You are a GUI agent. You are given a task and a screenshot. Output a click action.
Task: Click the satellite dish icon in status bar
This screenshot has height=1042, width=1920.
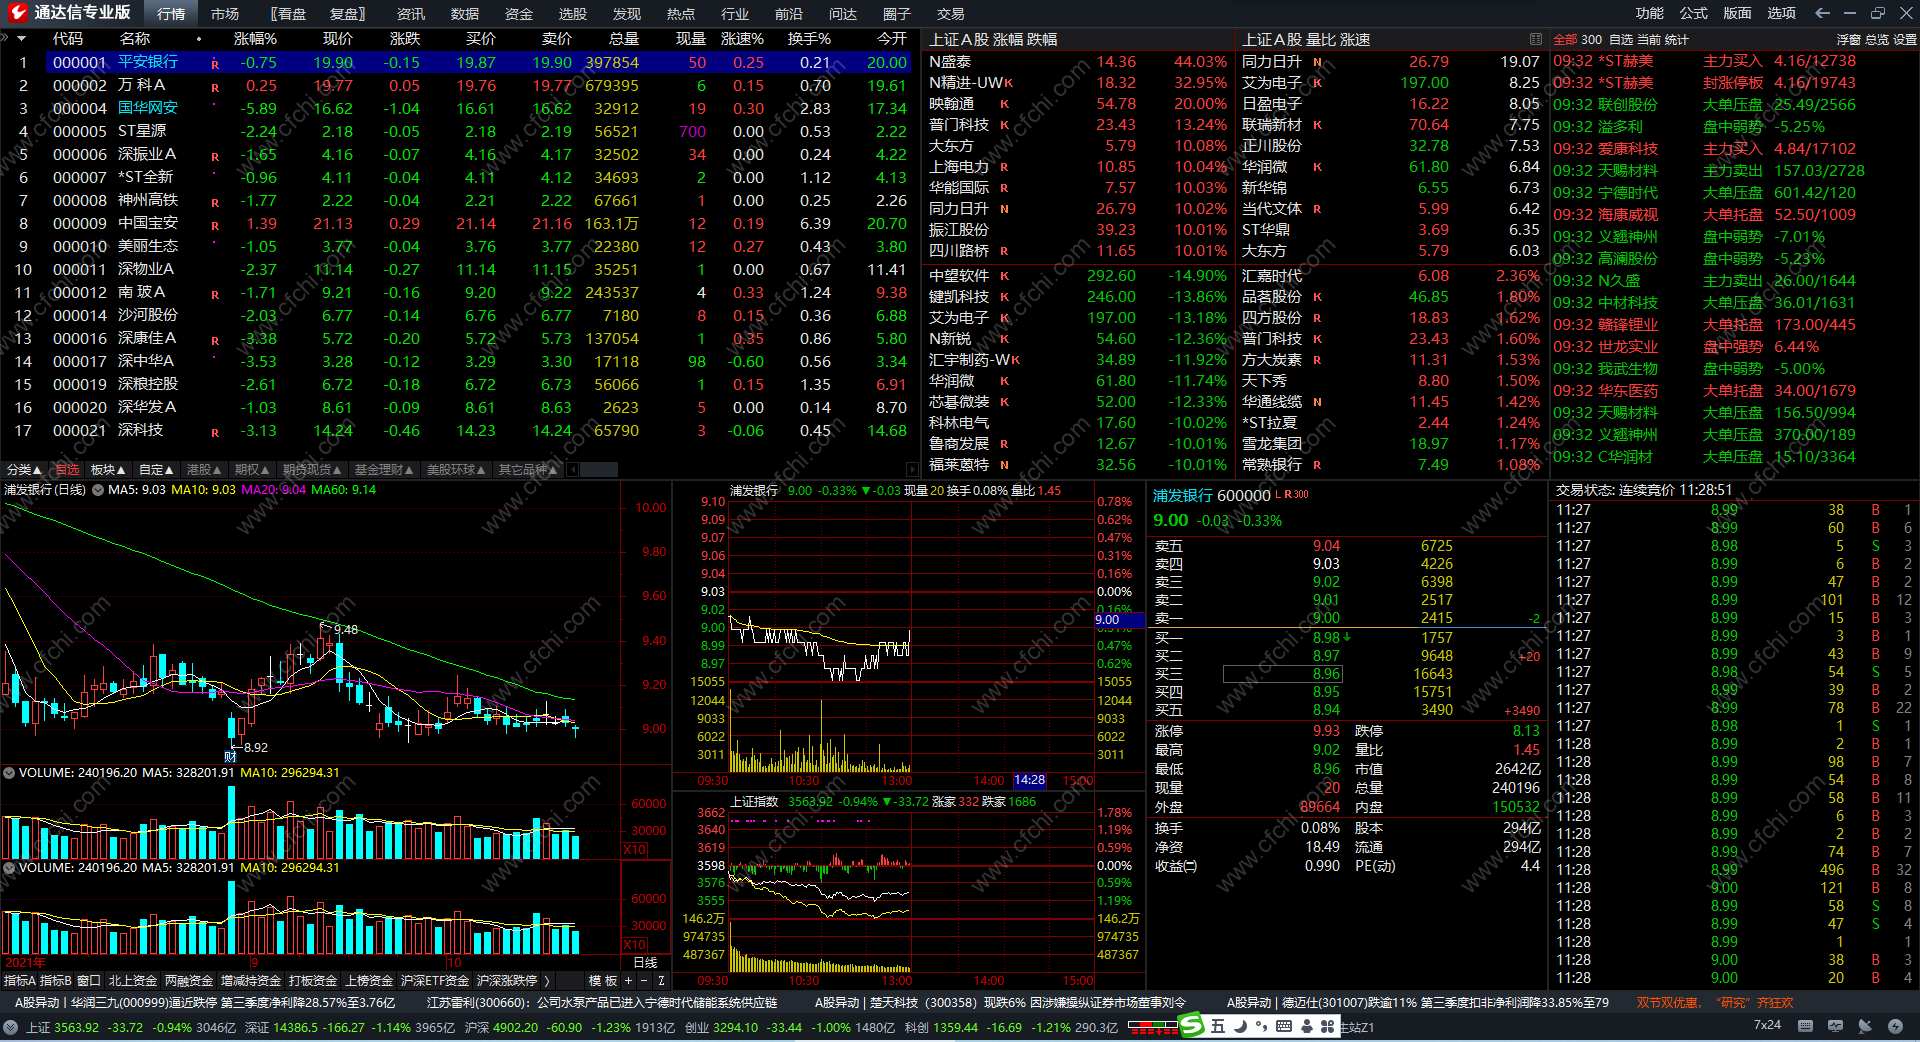1865,1026
